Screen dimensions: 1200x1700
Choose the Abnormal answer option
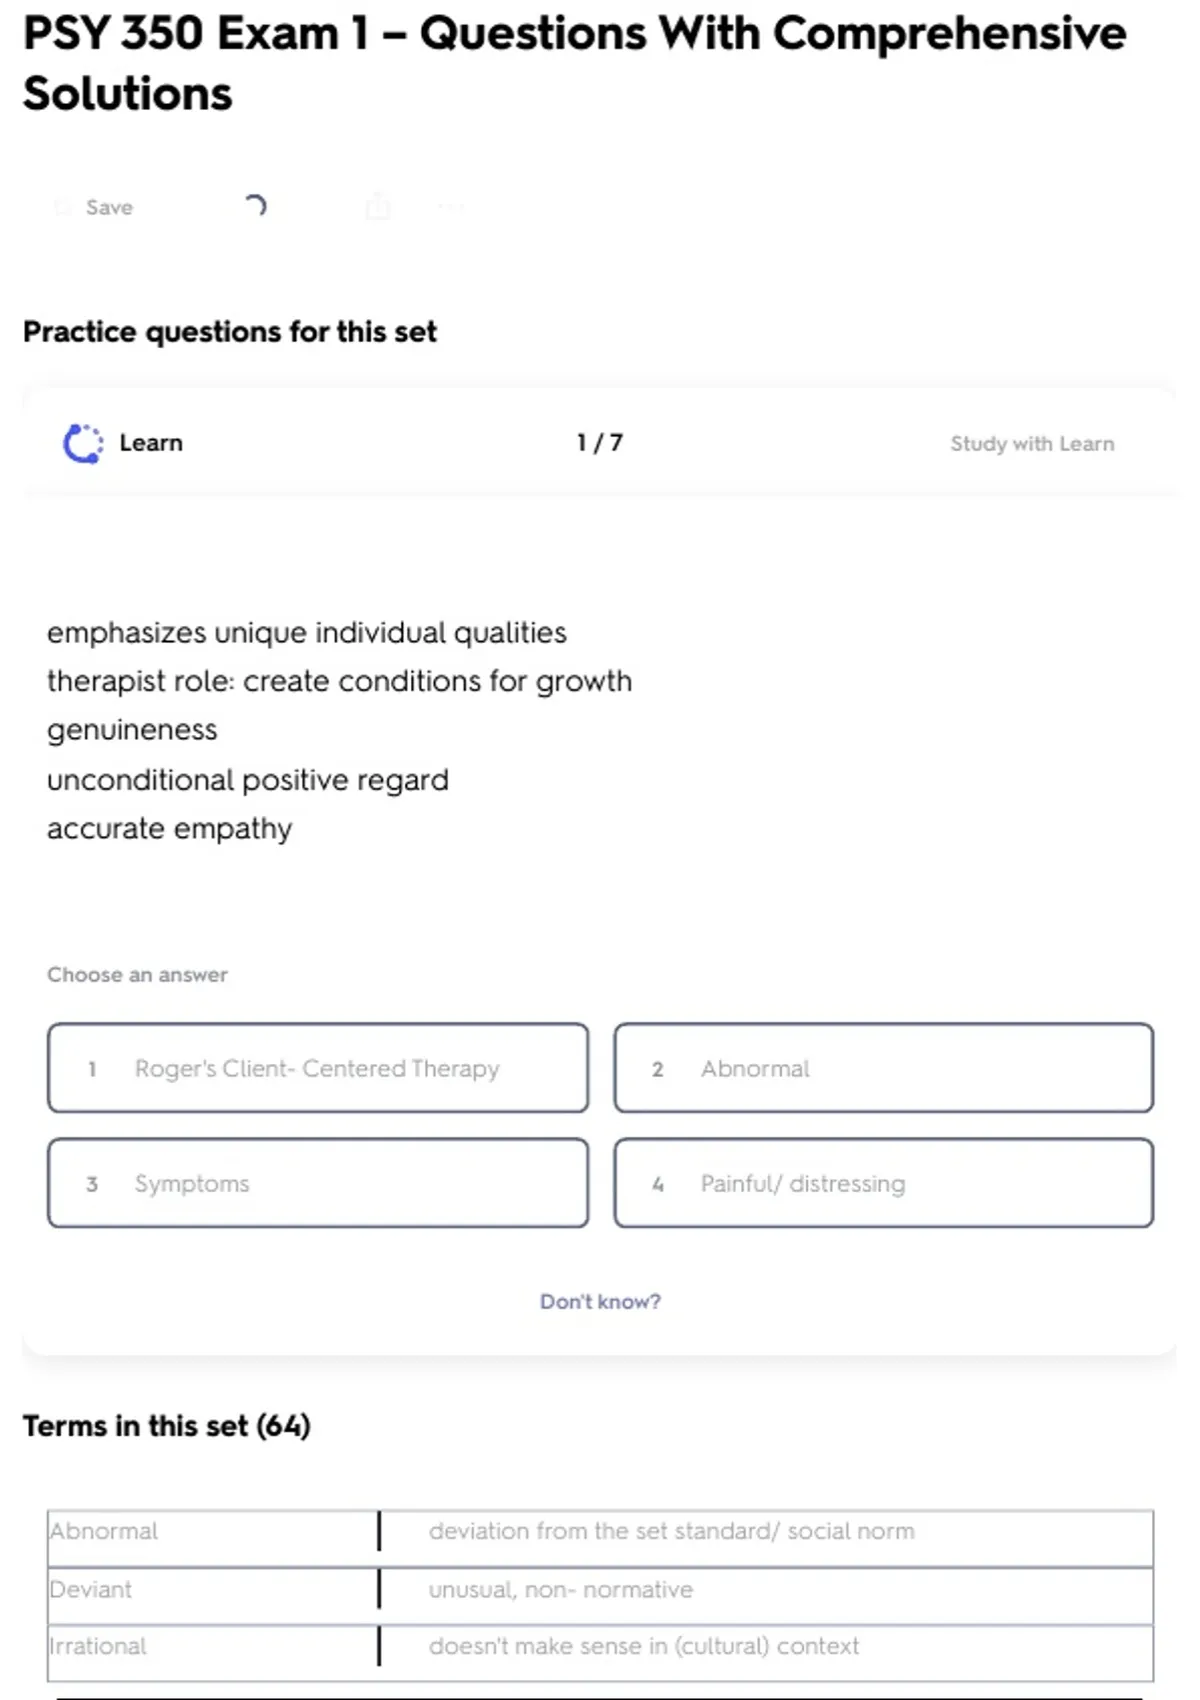coord(883,1068)
